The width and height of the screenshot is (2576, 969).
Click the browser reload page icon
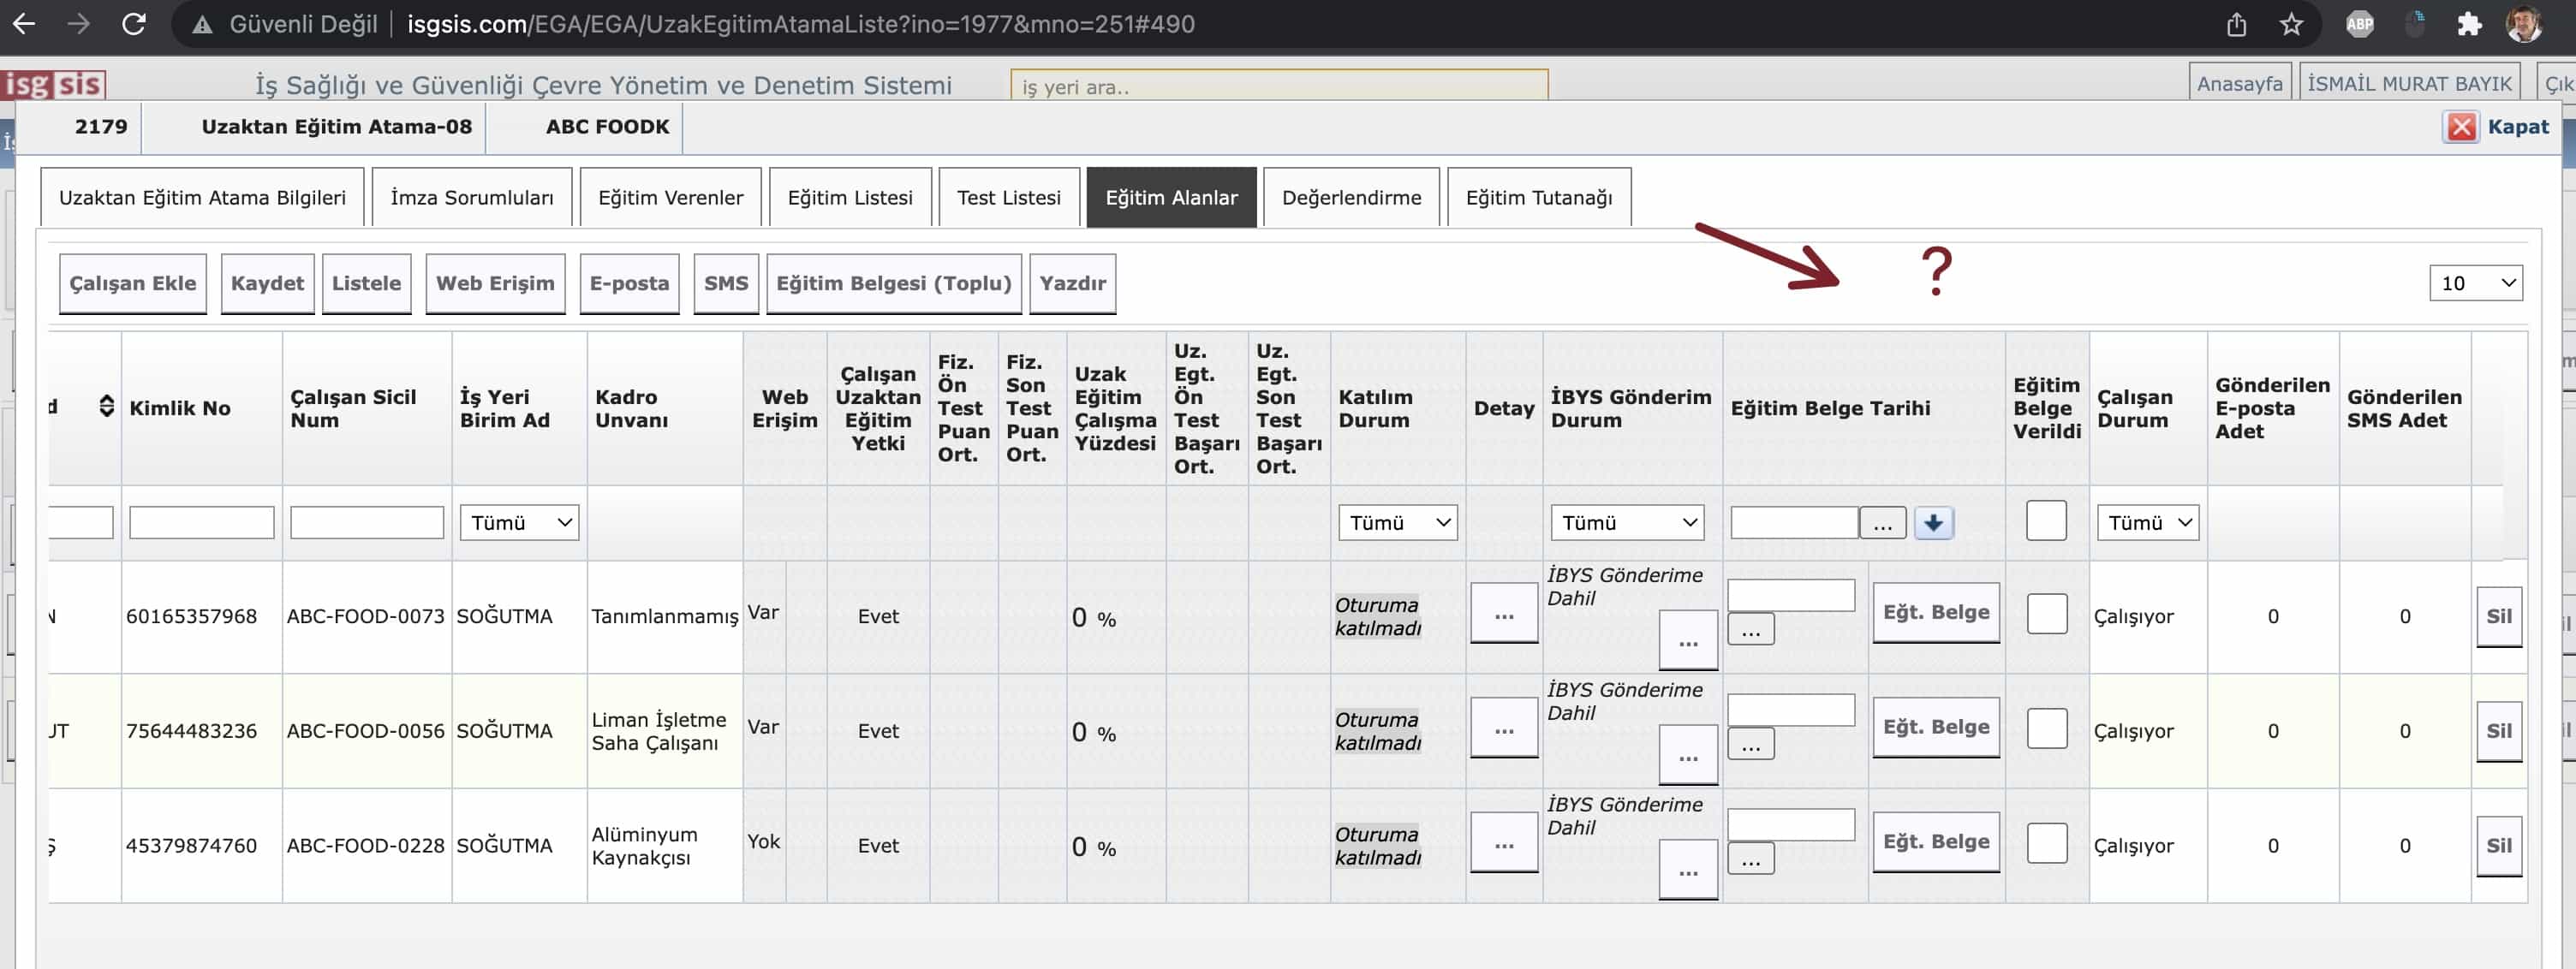[x=134, y=24]
